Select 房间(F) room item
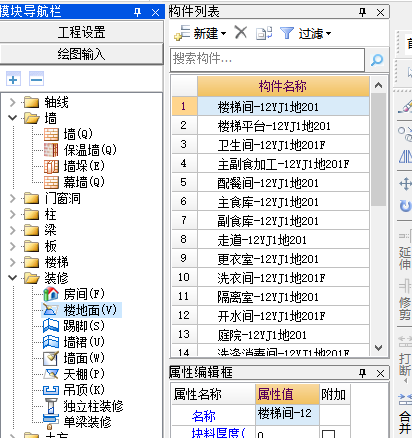 pyautogui.click(x=74, y=294)
